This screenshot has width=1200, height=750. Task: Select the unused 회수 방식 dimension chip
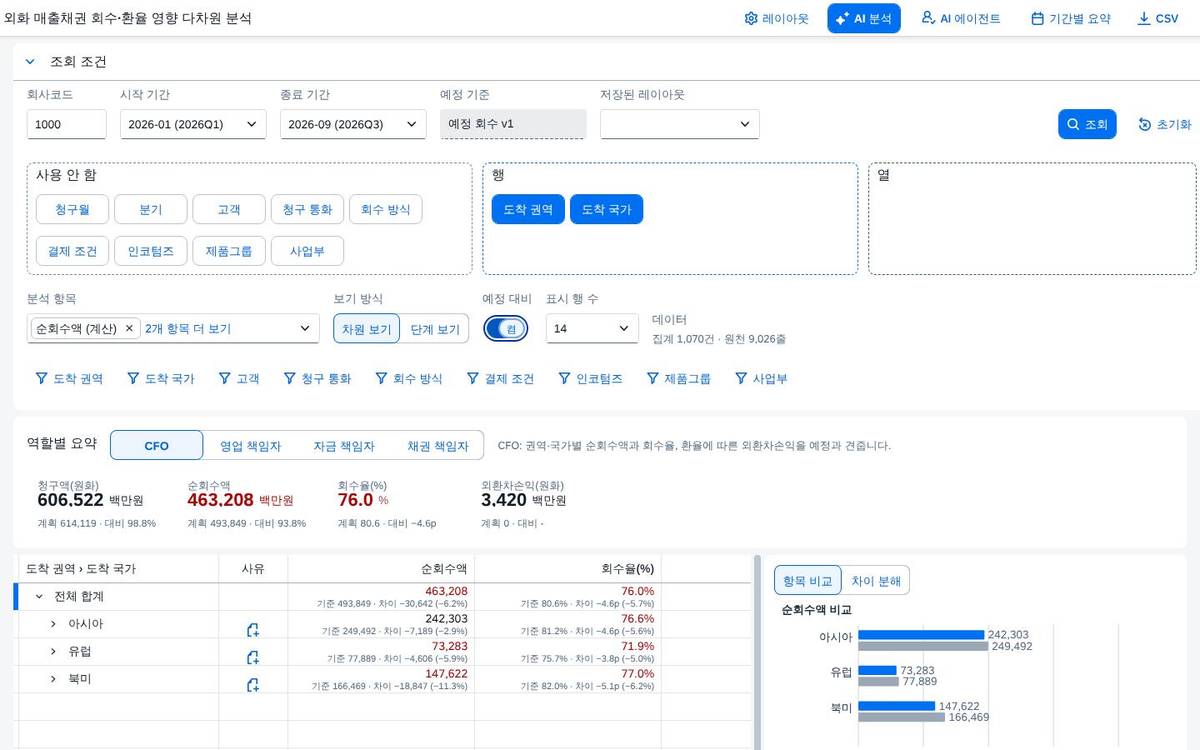pyautogui.click(x=386, y=209)
